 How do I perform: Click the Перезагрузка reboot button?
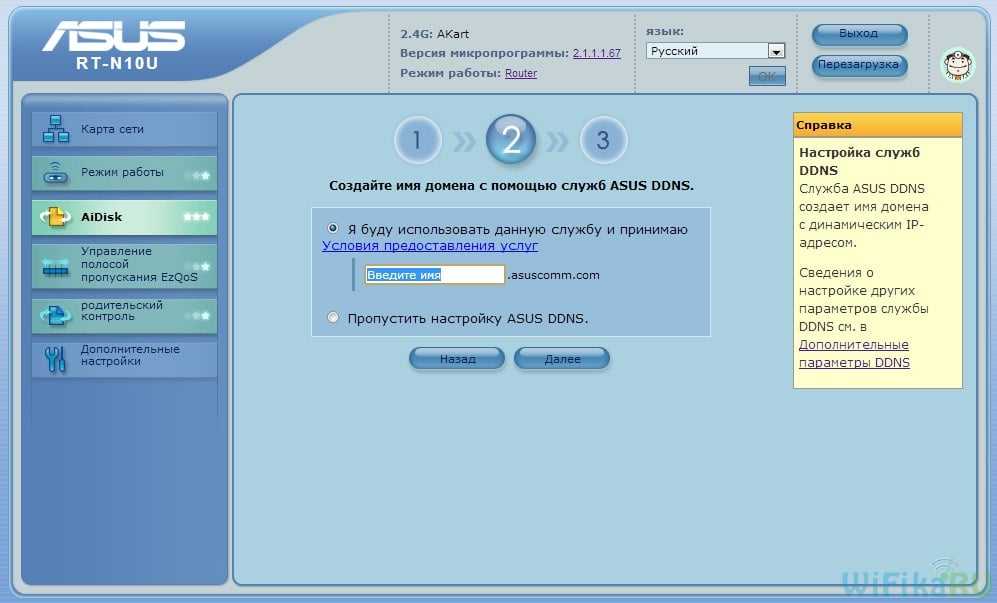[859, 65]
